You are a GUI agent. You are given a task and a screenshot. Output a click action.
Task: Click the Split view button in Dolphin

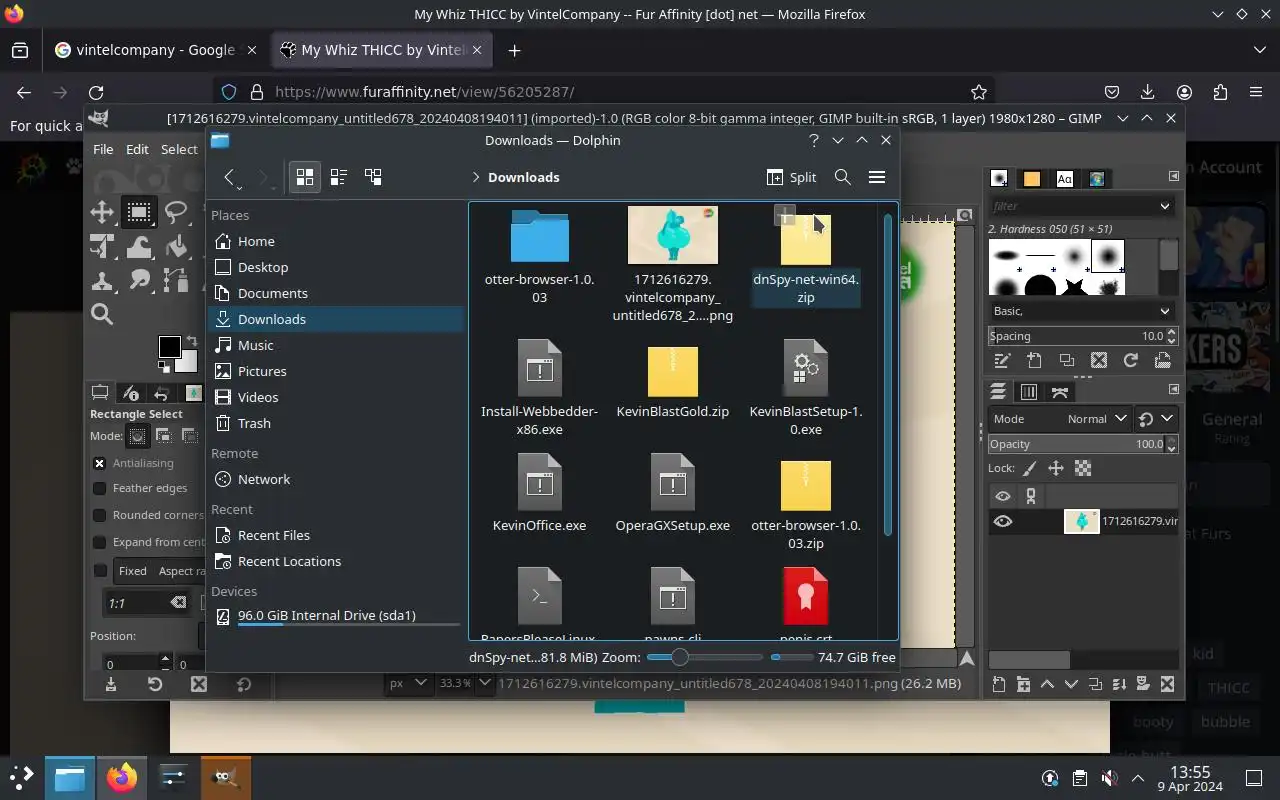(x=791, y=177)
